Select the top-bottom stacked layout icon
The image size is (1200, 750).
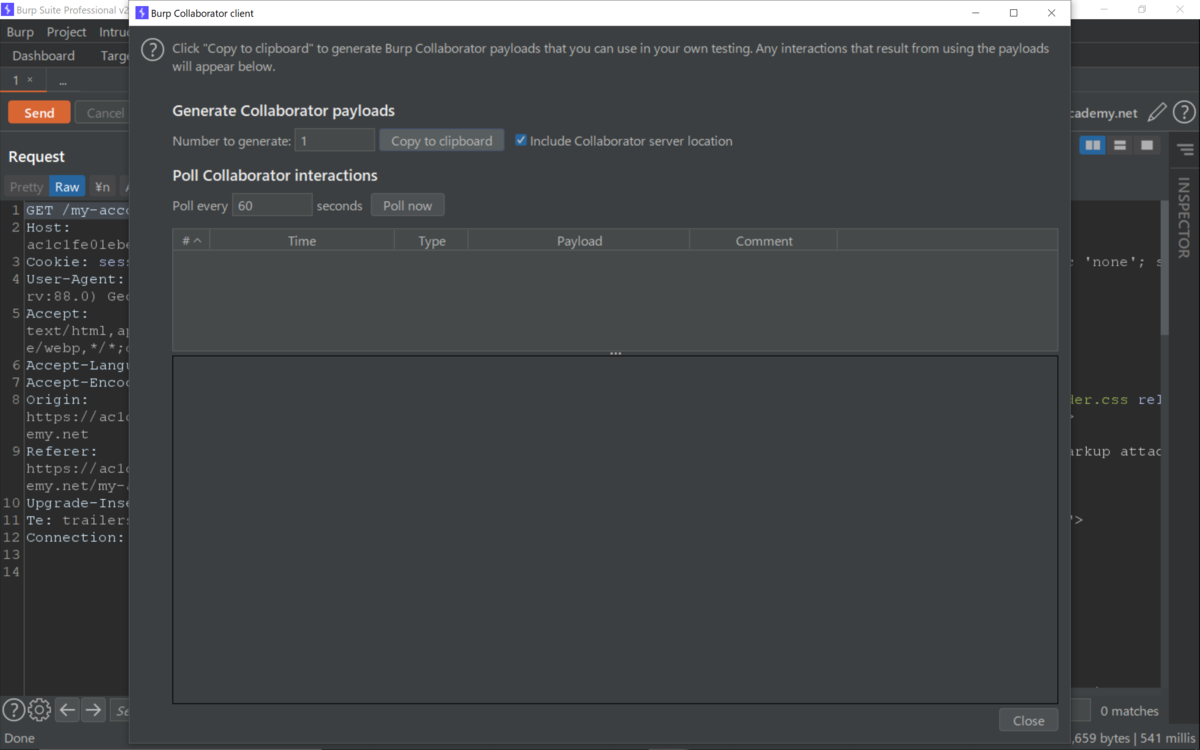point(1120,146)
